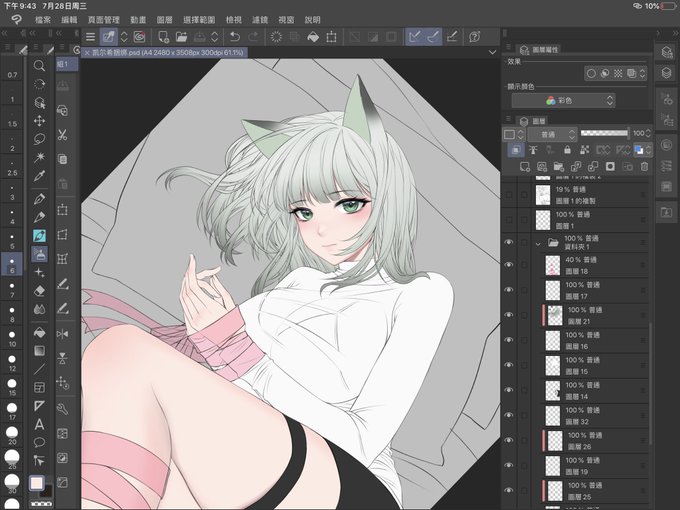Open arrows beside the save icon

point(214,37)
